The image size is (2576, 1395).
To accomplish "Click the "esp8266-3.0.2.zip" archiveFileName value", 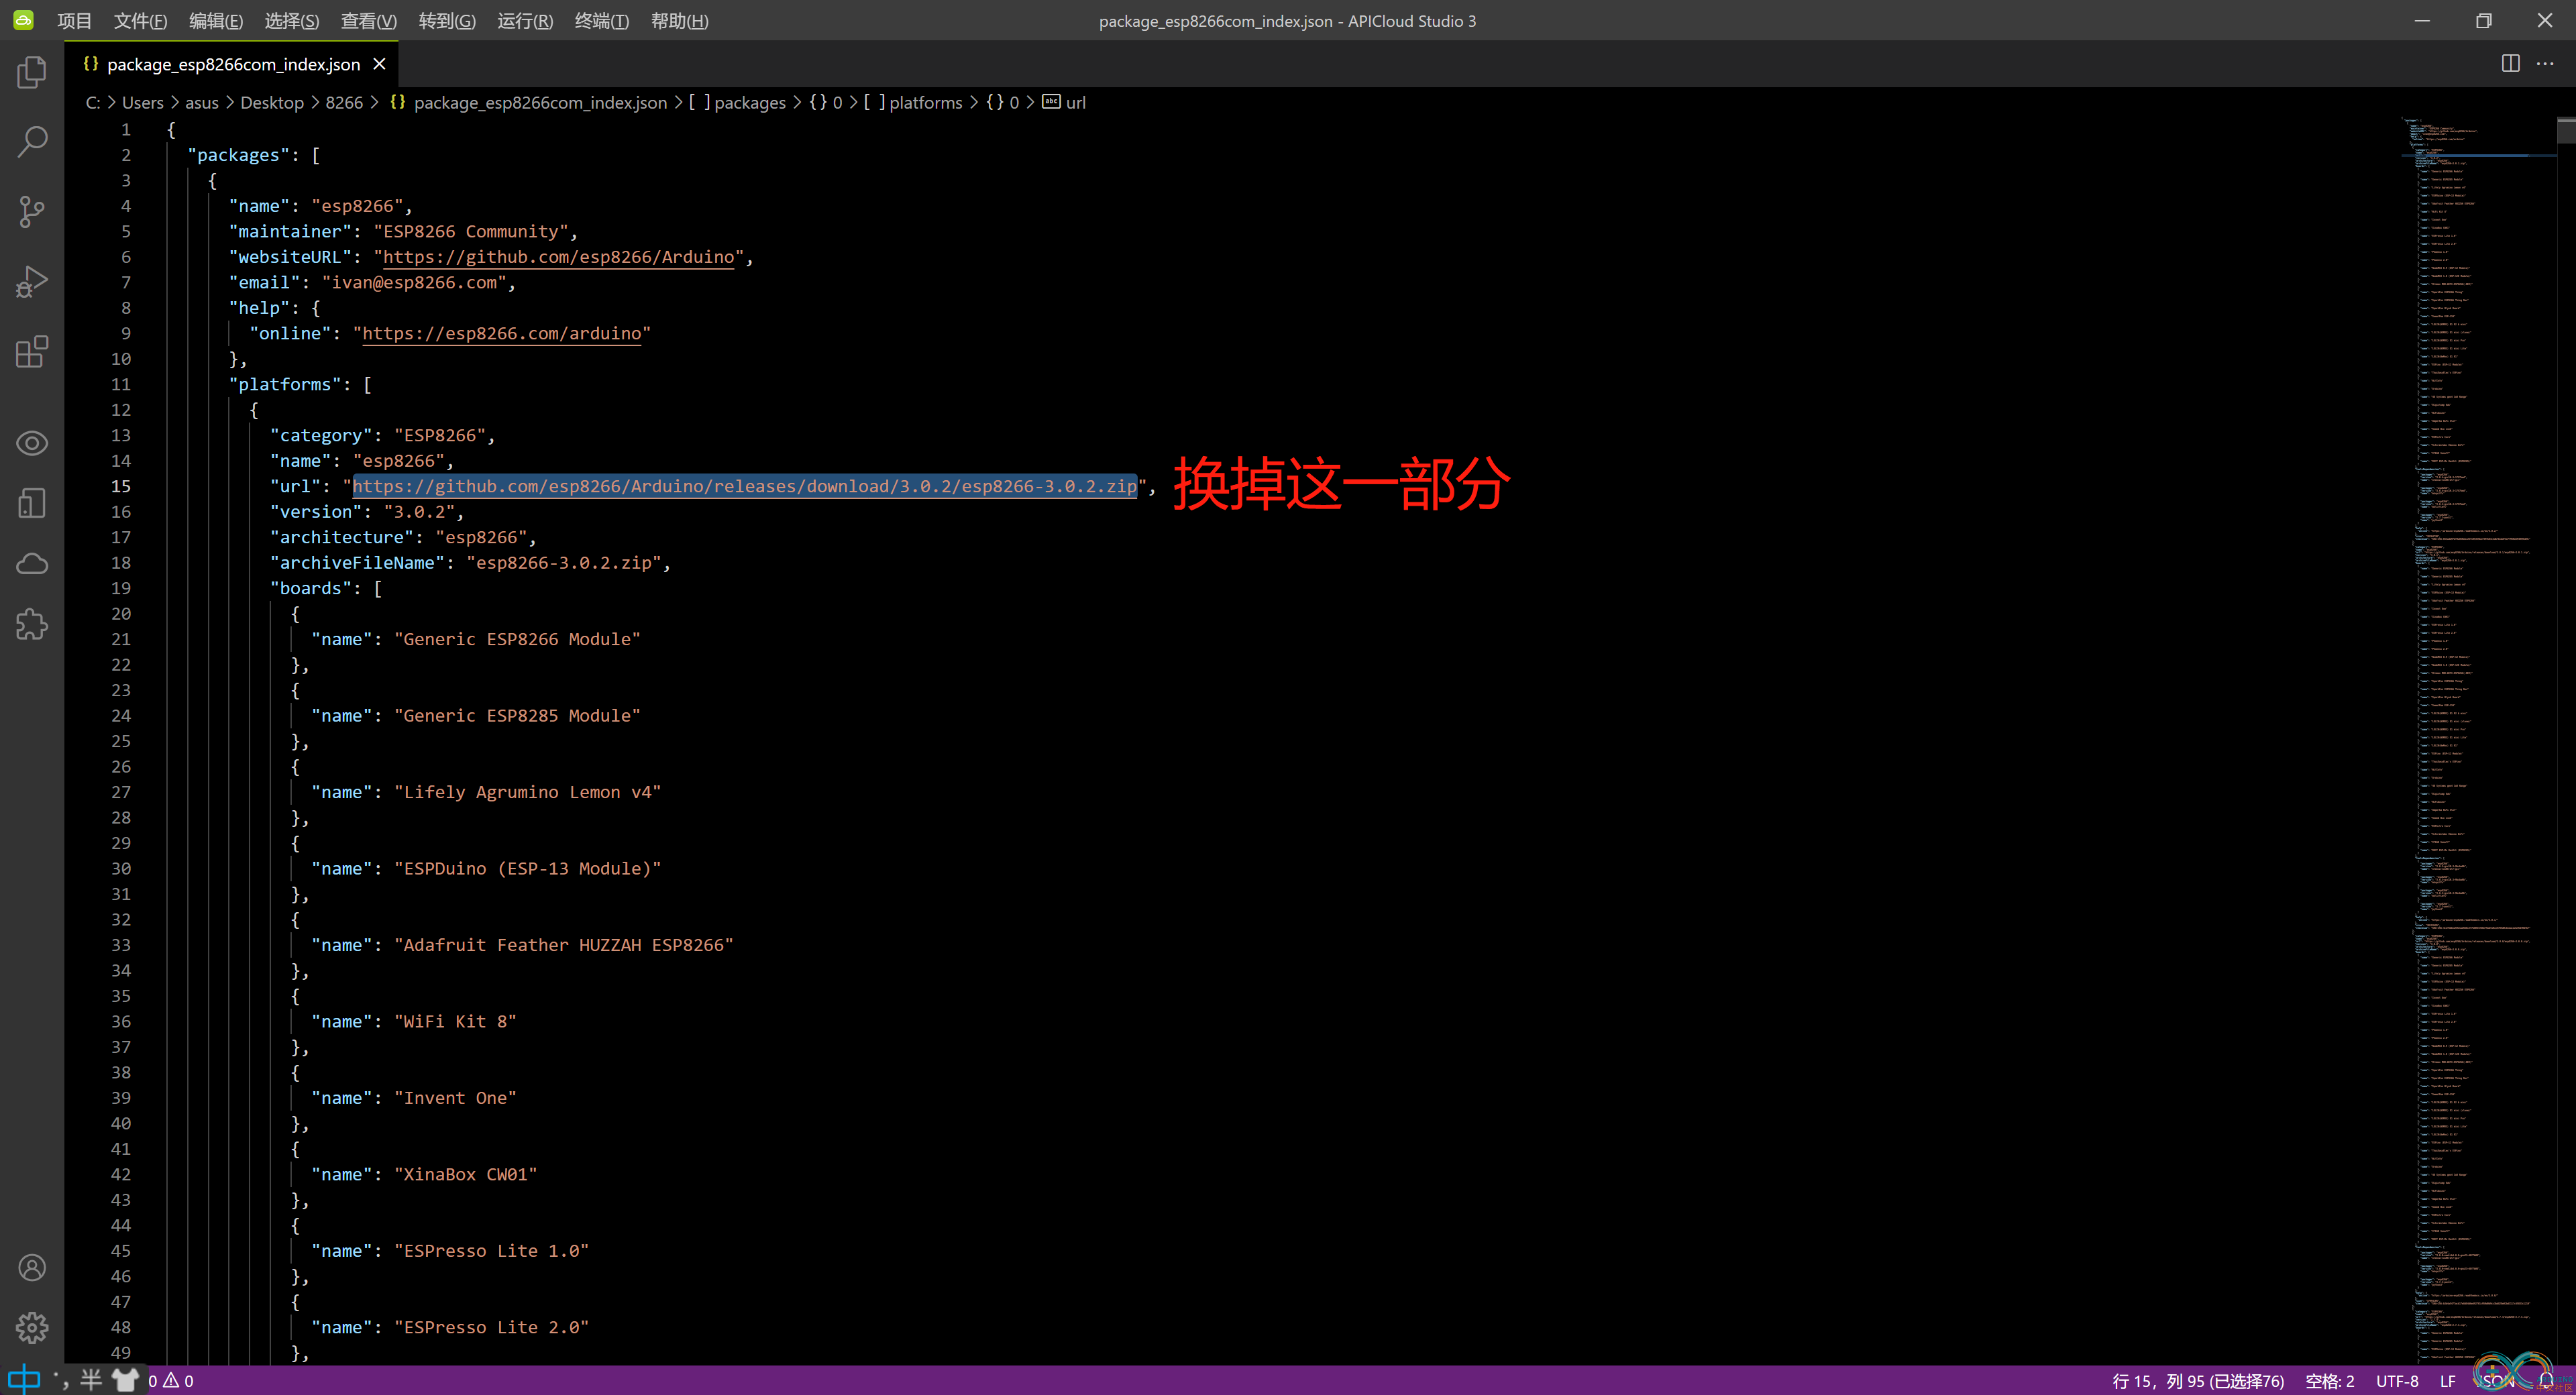I will coord(563,563).
